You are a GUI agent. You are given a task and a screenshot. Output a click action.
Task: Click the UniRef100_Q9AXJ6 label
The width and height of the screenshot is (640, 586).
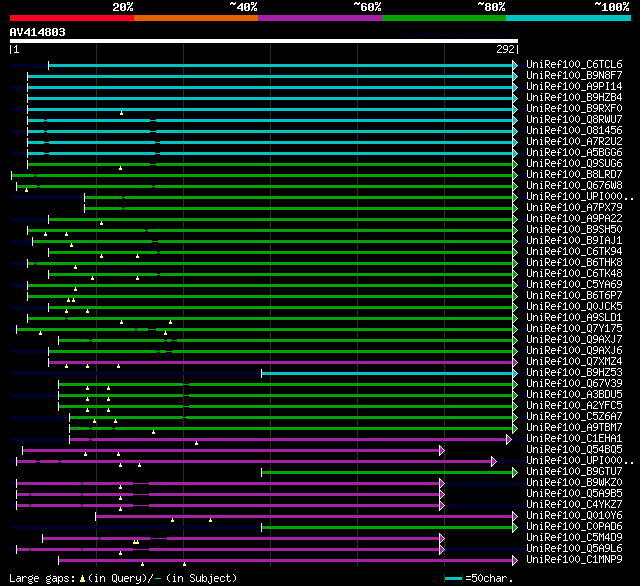click(574, 351)
